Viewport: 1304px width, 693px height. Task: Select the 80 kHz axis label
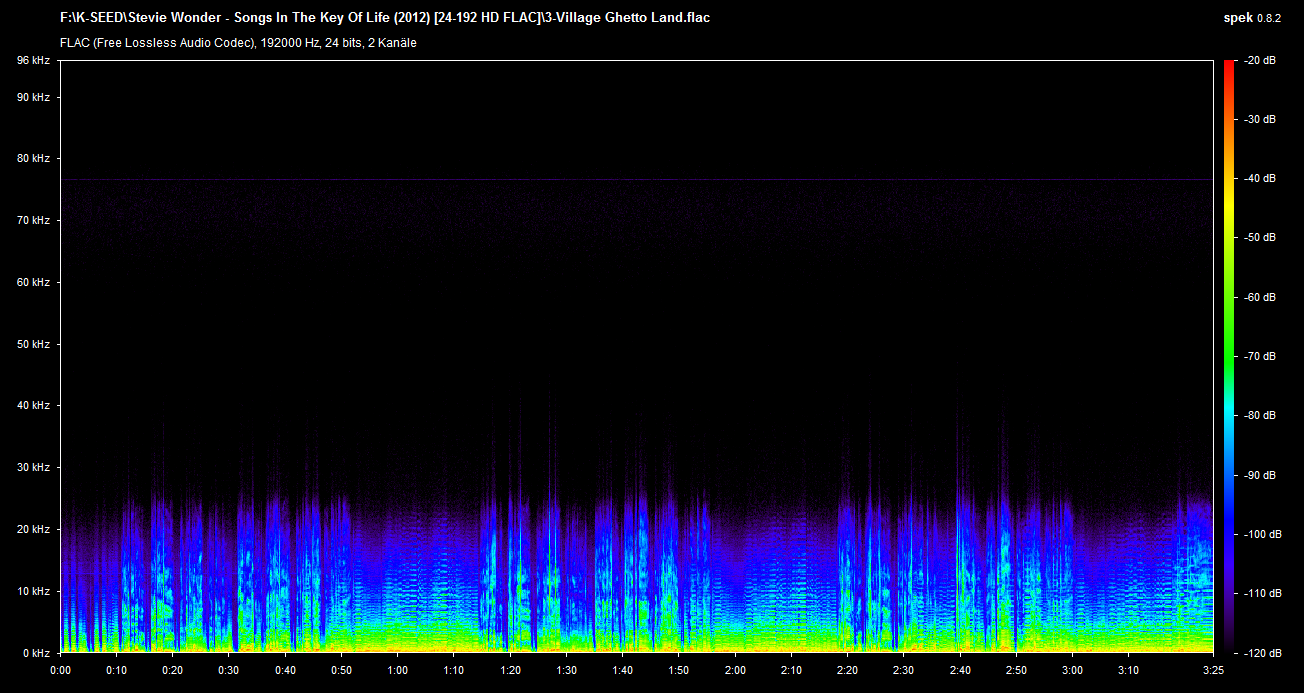[33, 159]
